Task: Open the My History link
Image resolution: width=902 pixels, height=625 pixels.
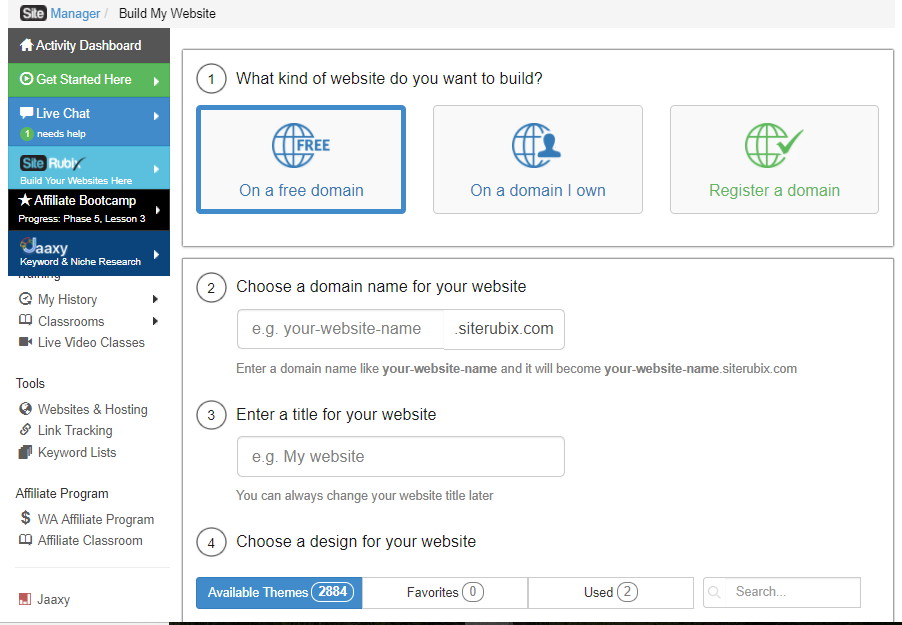Action: [67, 299]
